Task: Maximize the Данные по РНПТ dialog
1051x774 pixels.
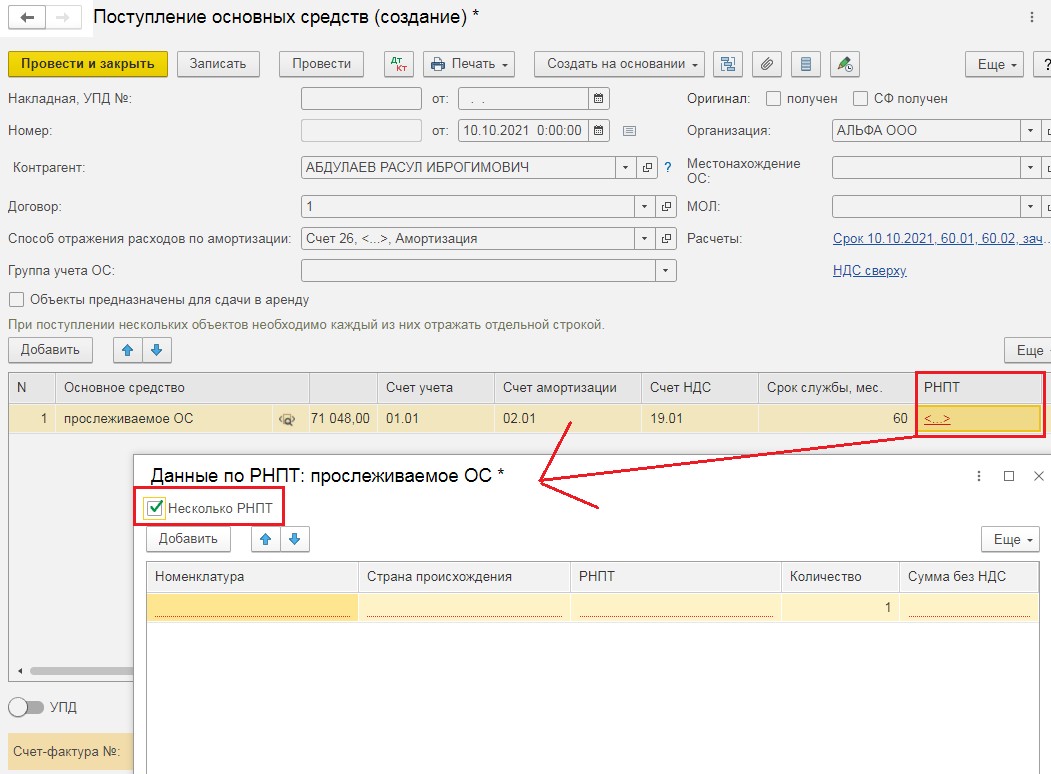Action: 1009,476
